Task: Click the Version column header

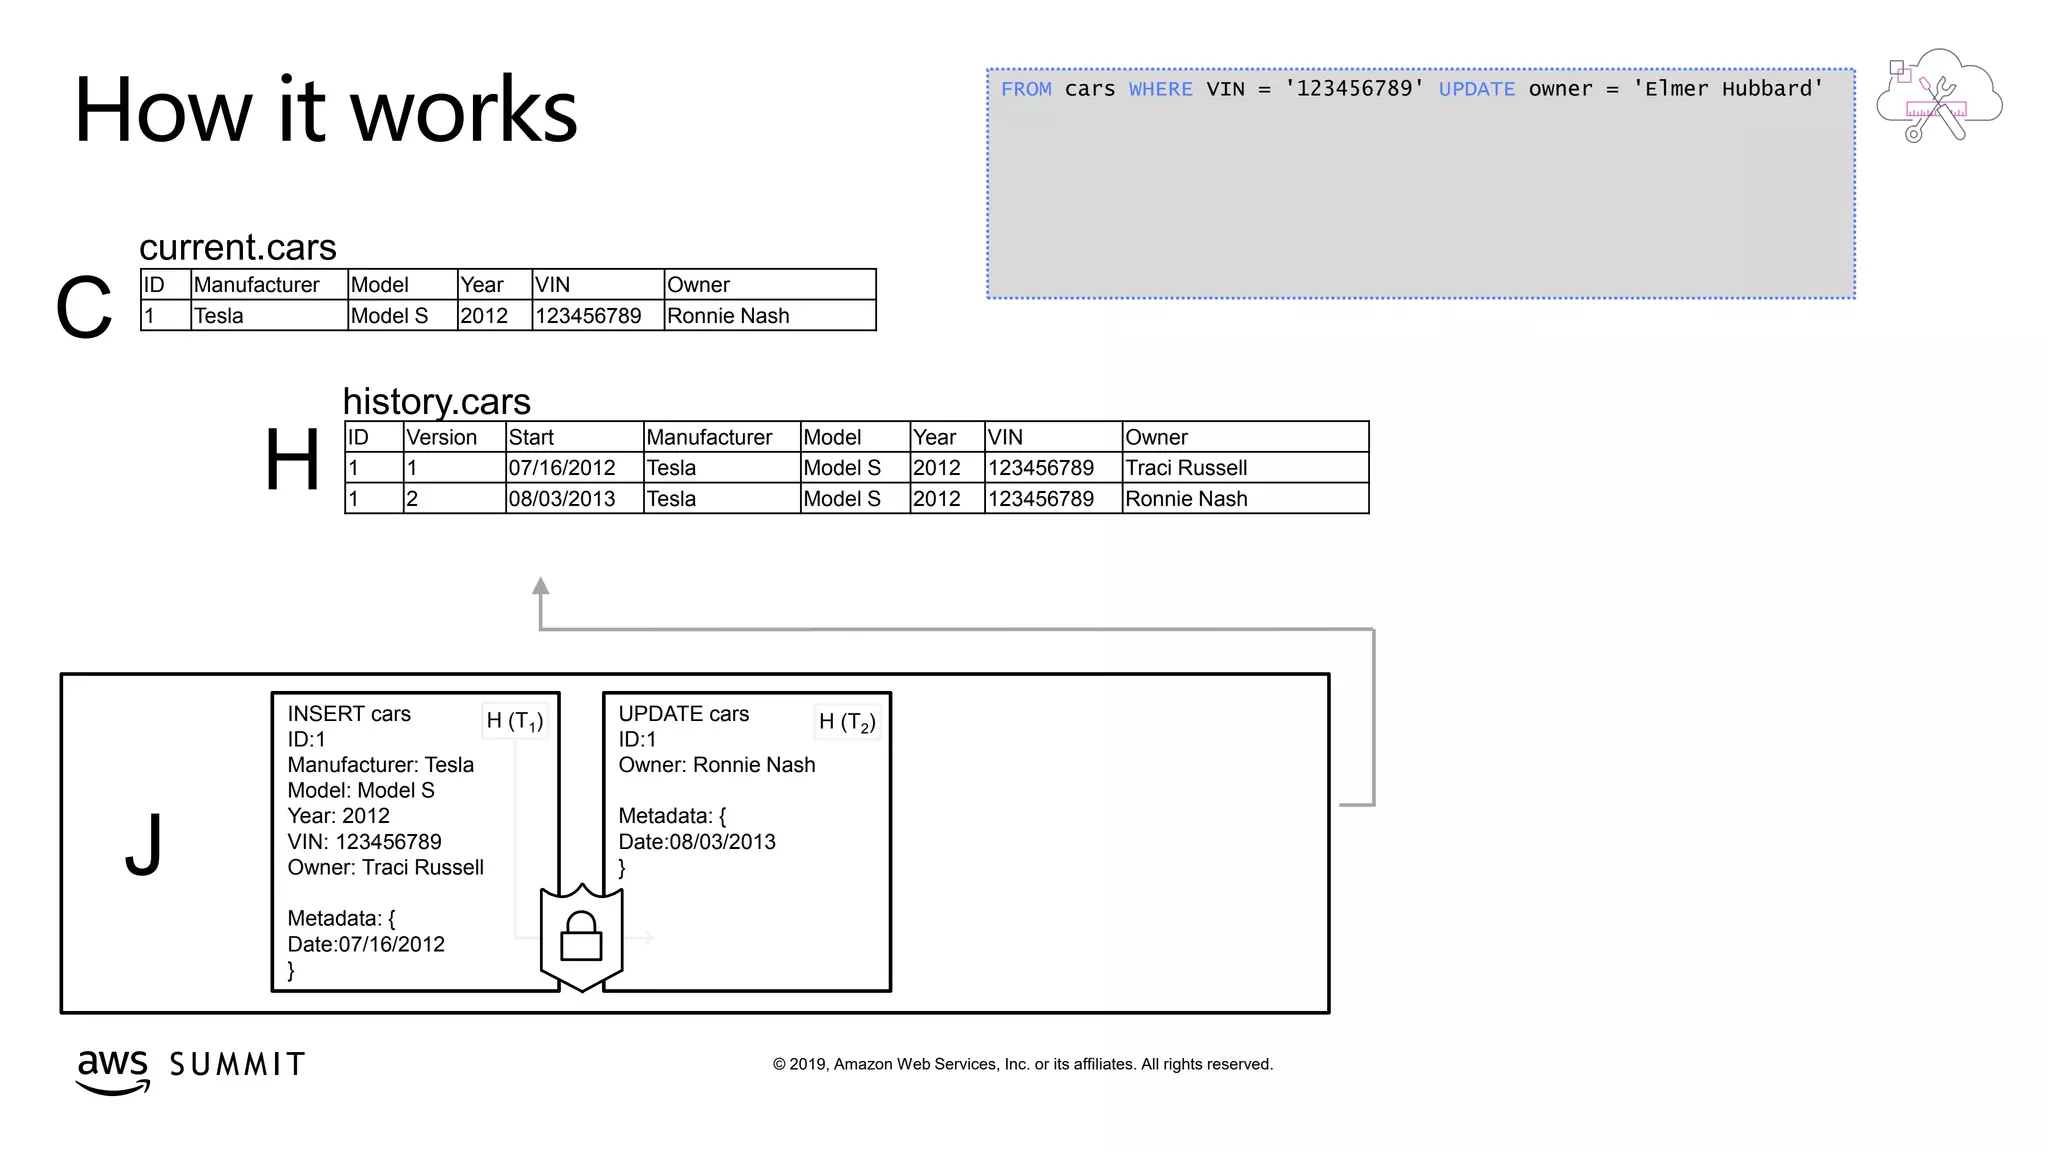Action: click(442, 437)
